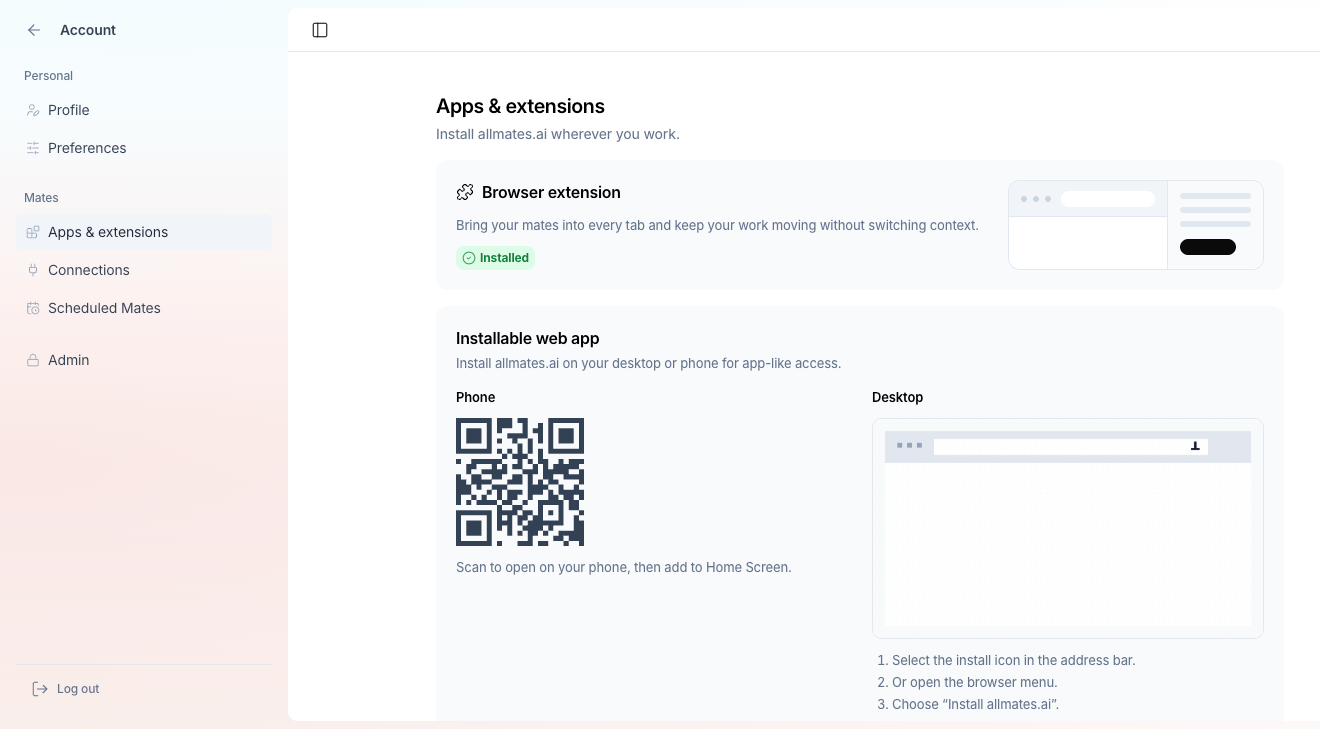Open the Admin section
The image size is (1320, 729).
tap(144, 360)
